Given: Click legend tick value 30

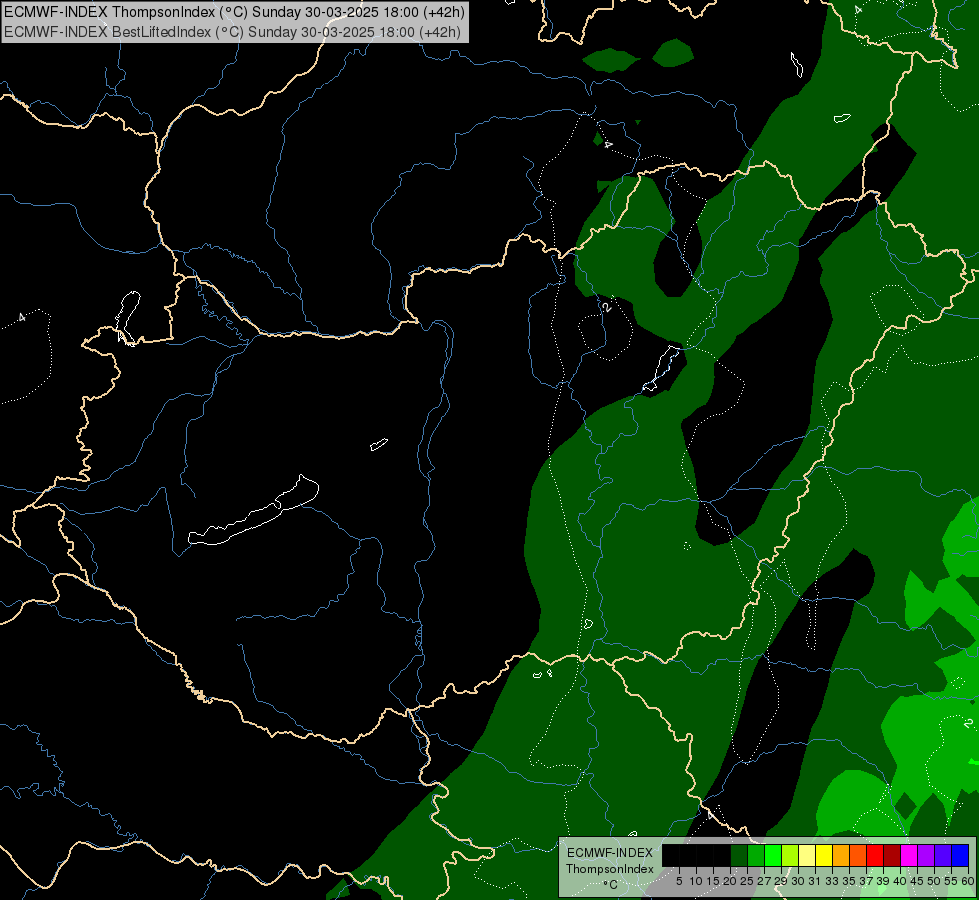Looking at the screenshot, I should pos(798,881).
